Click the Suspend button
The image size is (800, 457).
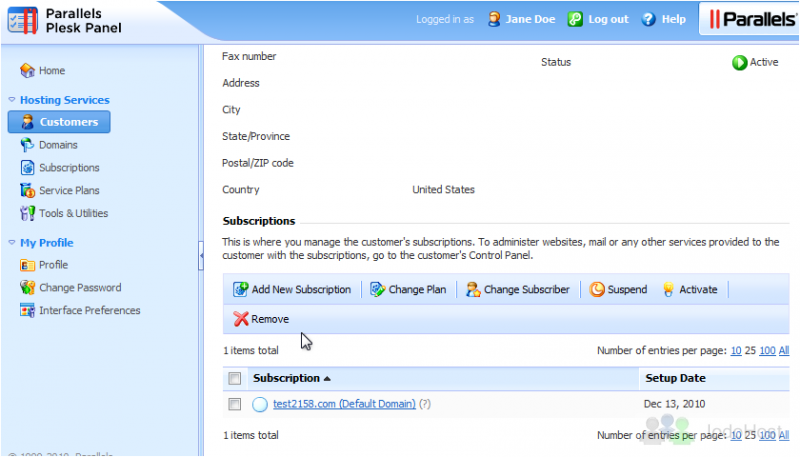coord(618,289)
